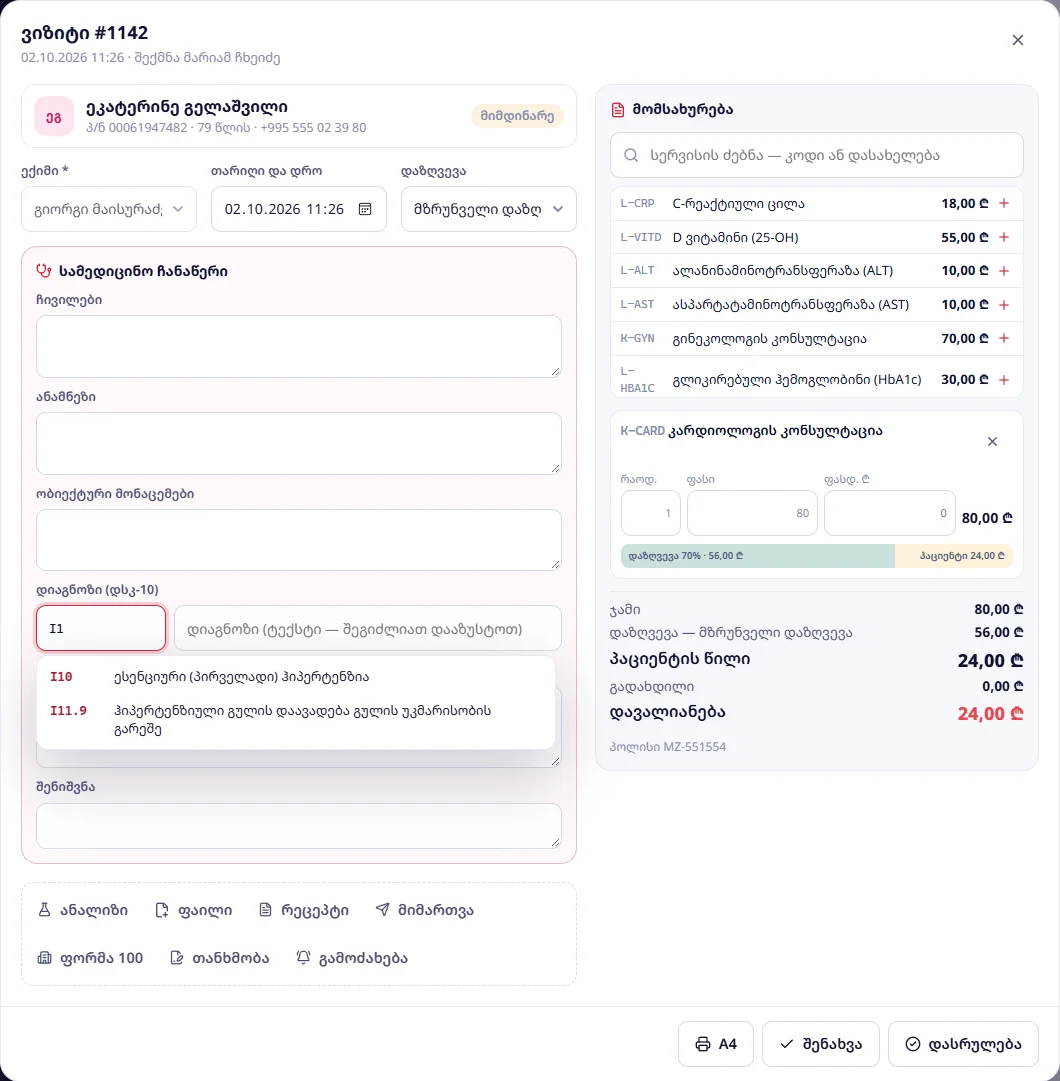Select diagnosis I10 ესენციური ჰიპერტენზია

[x=296, y=677]
